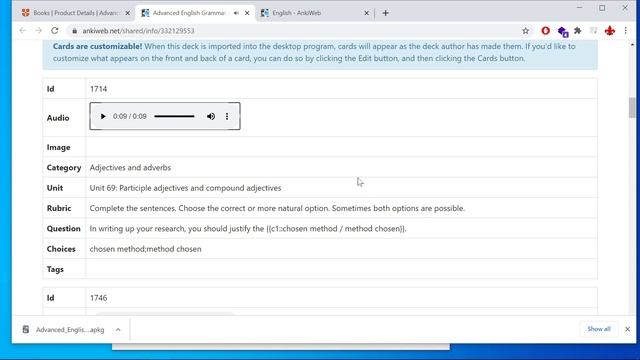640x360 pixels.
Task: Open the audio player more-options menu
Action: pyautogui.click(x=227, y=116)
